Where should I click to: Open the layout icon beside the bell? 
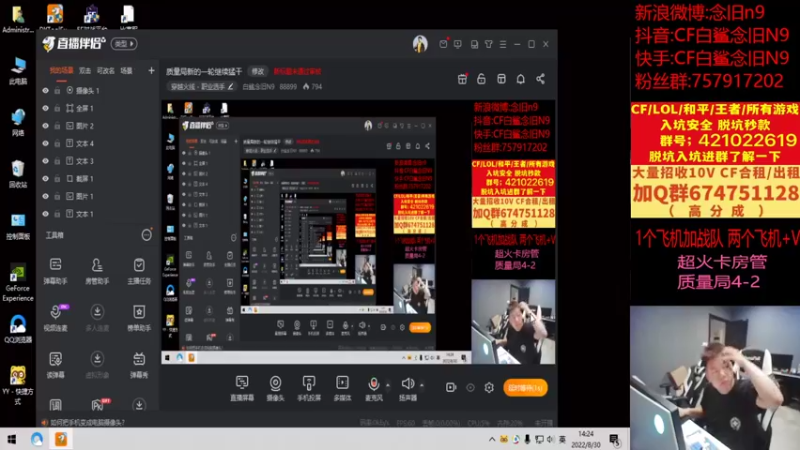coord(501,79)
